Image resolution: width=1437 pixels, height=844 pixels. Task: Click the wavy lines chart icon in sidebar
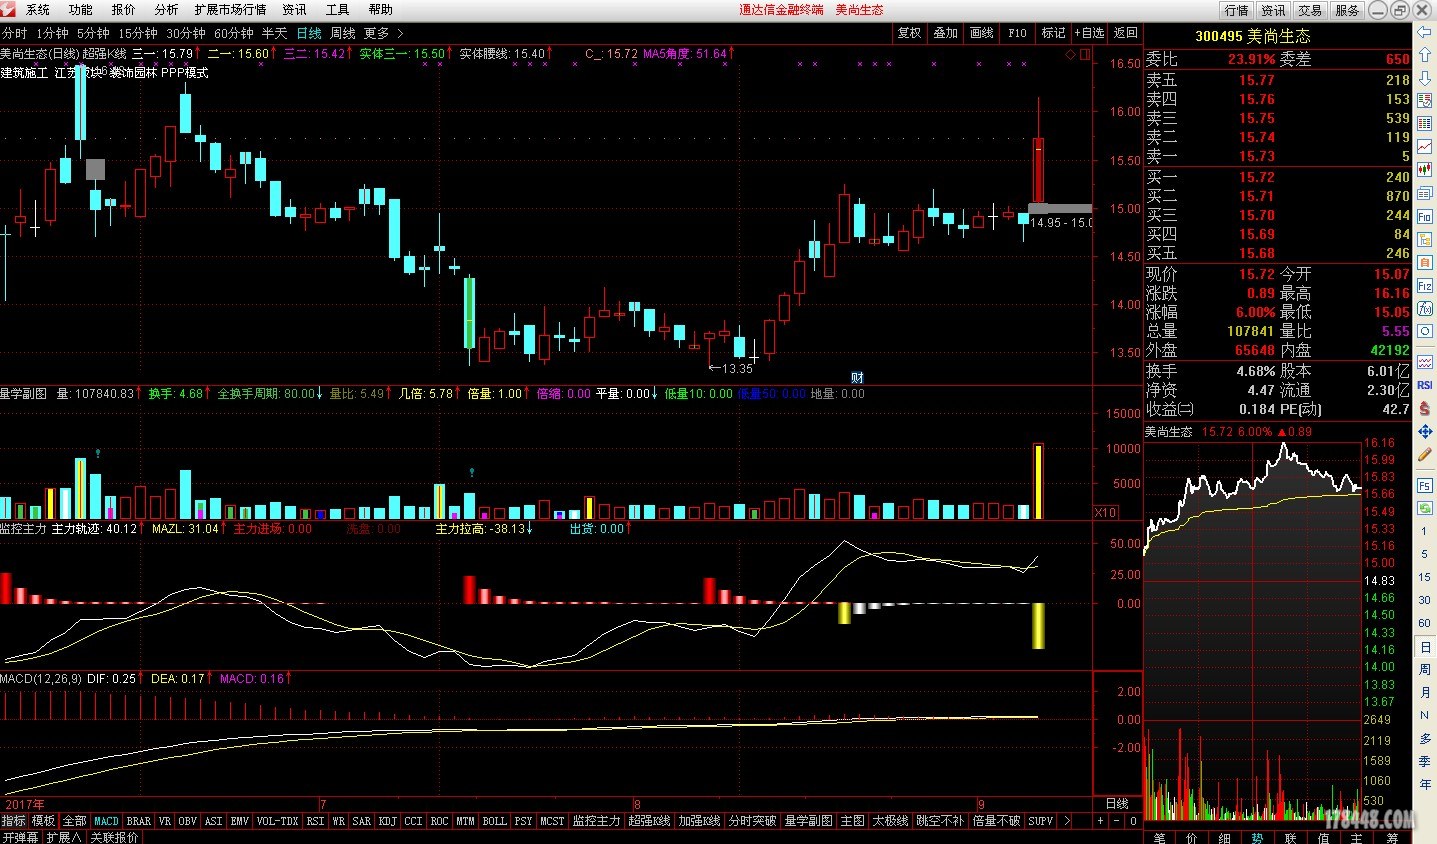pyautogui.click(x=1425, y=362)
